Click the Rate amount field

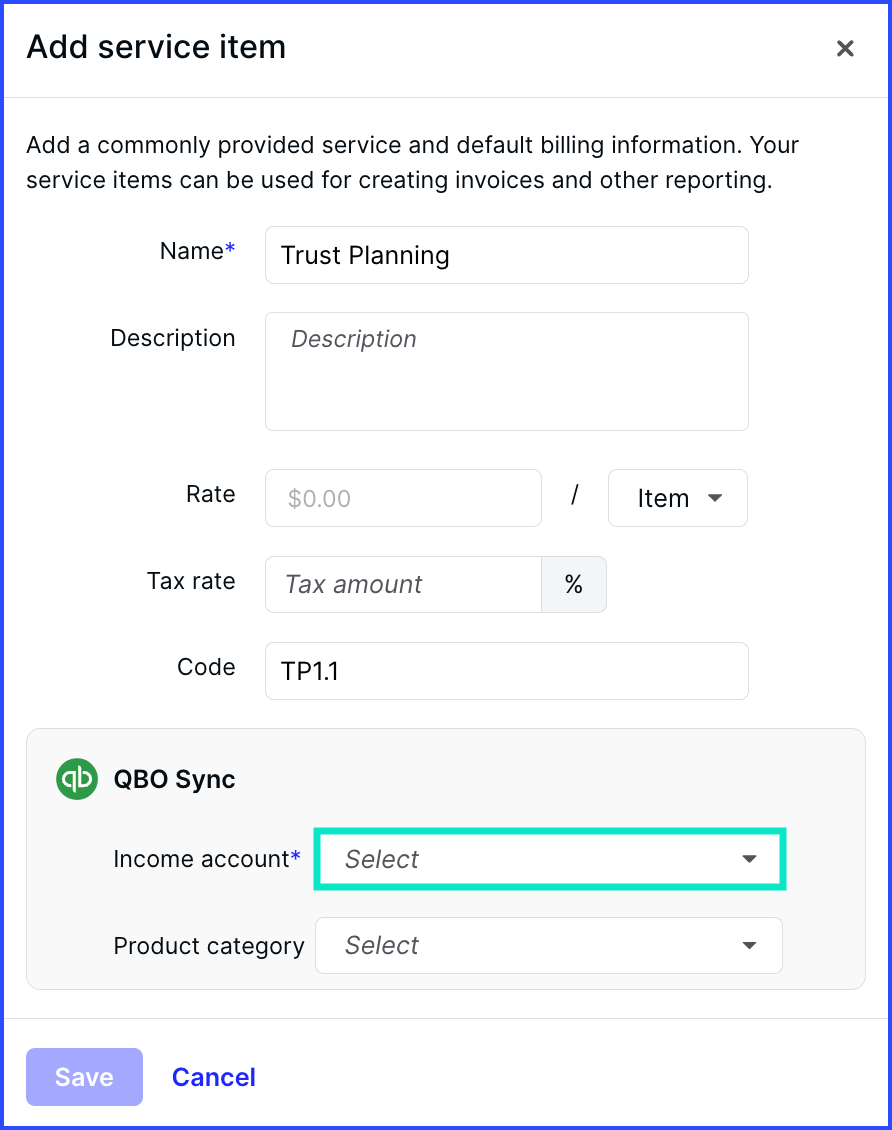tap(403, 498)
